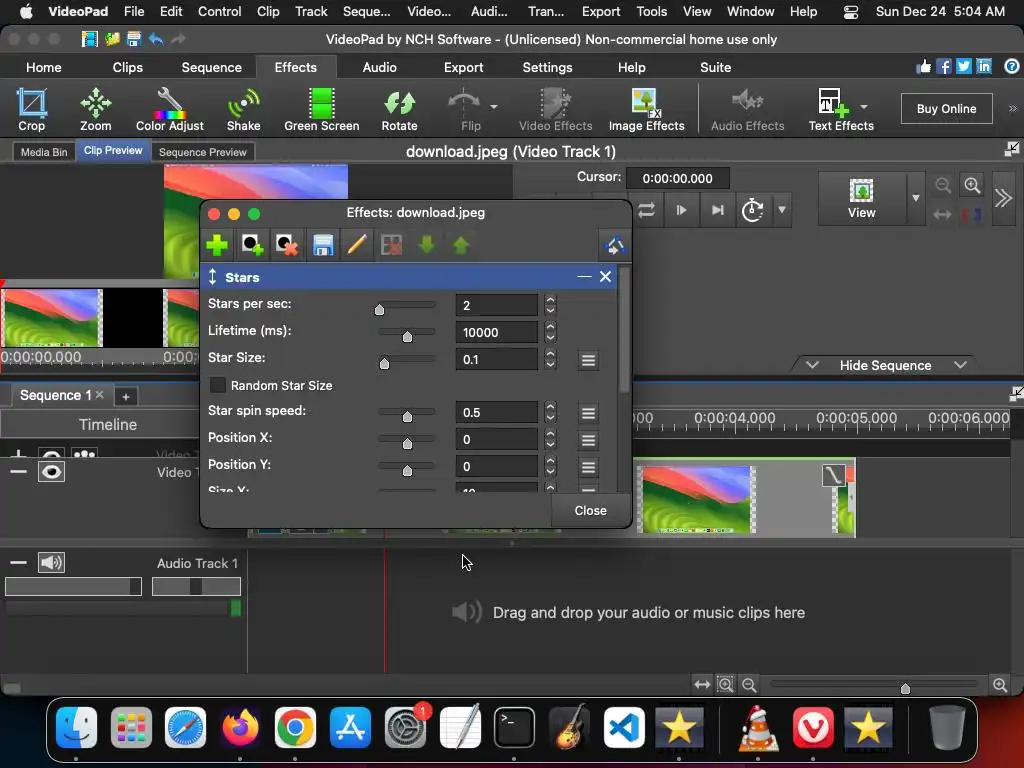Move effect up with green up arrow
1024x768 pixels.
pyautogui.click(x=461, y=246)
